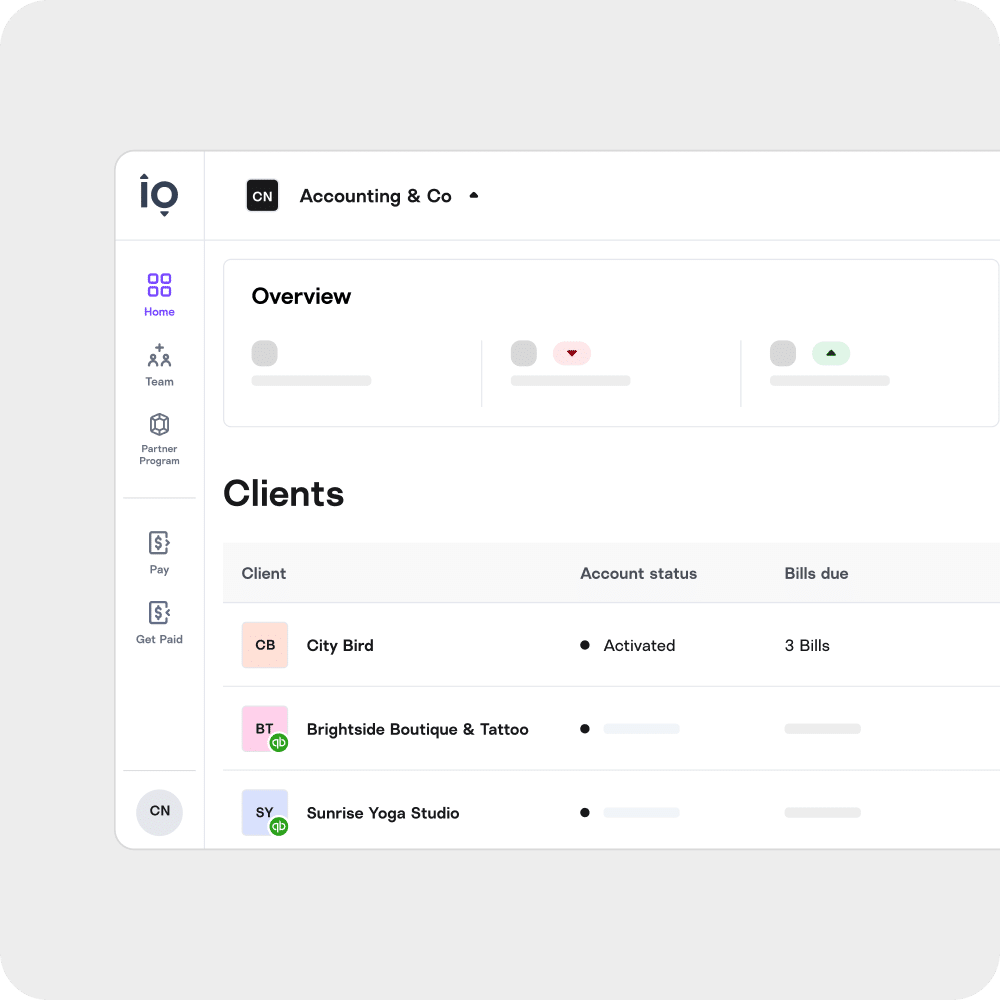The image size is (1000, 1000).
Task: Click the Bills due column header
Action: (816, 573)
